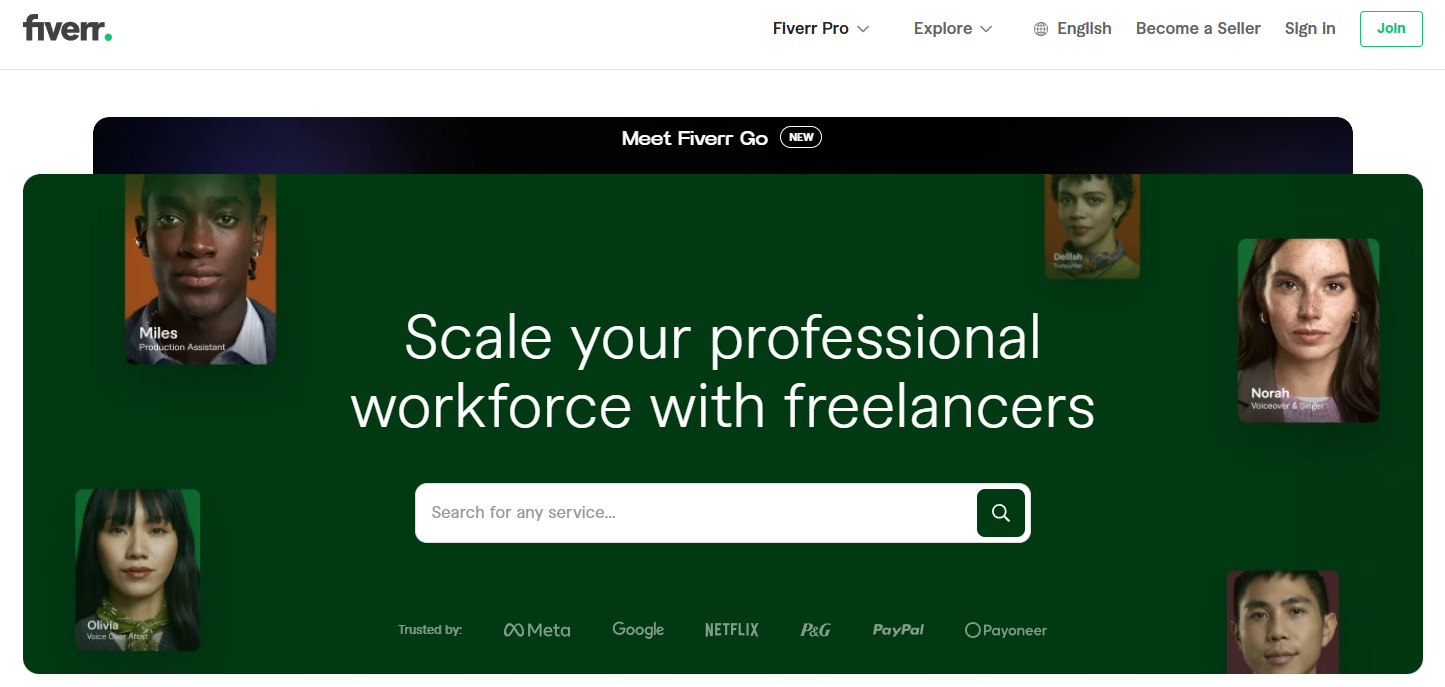Image resolution: width=1445 pixels, height=687 pixels.
Task: Click the Sign in link
Action: (1310, 29)
